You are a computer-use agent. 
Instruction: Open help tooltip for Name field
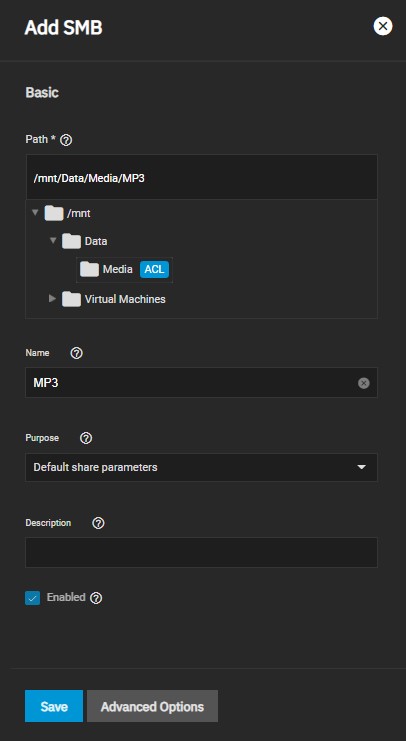tap(77, 353)
